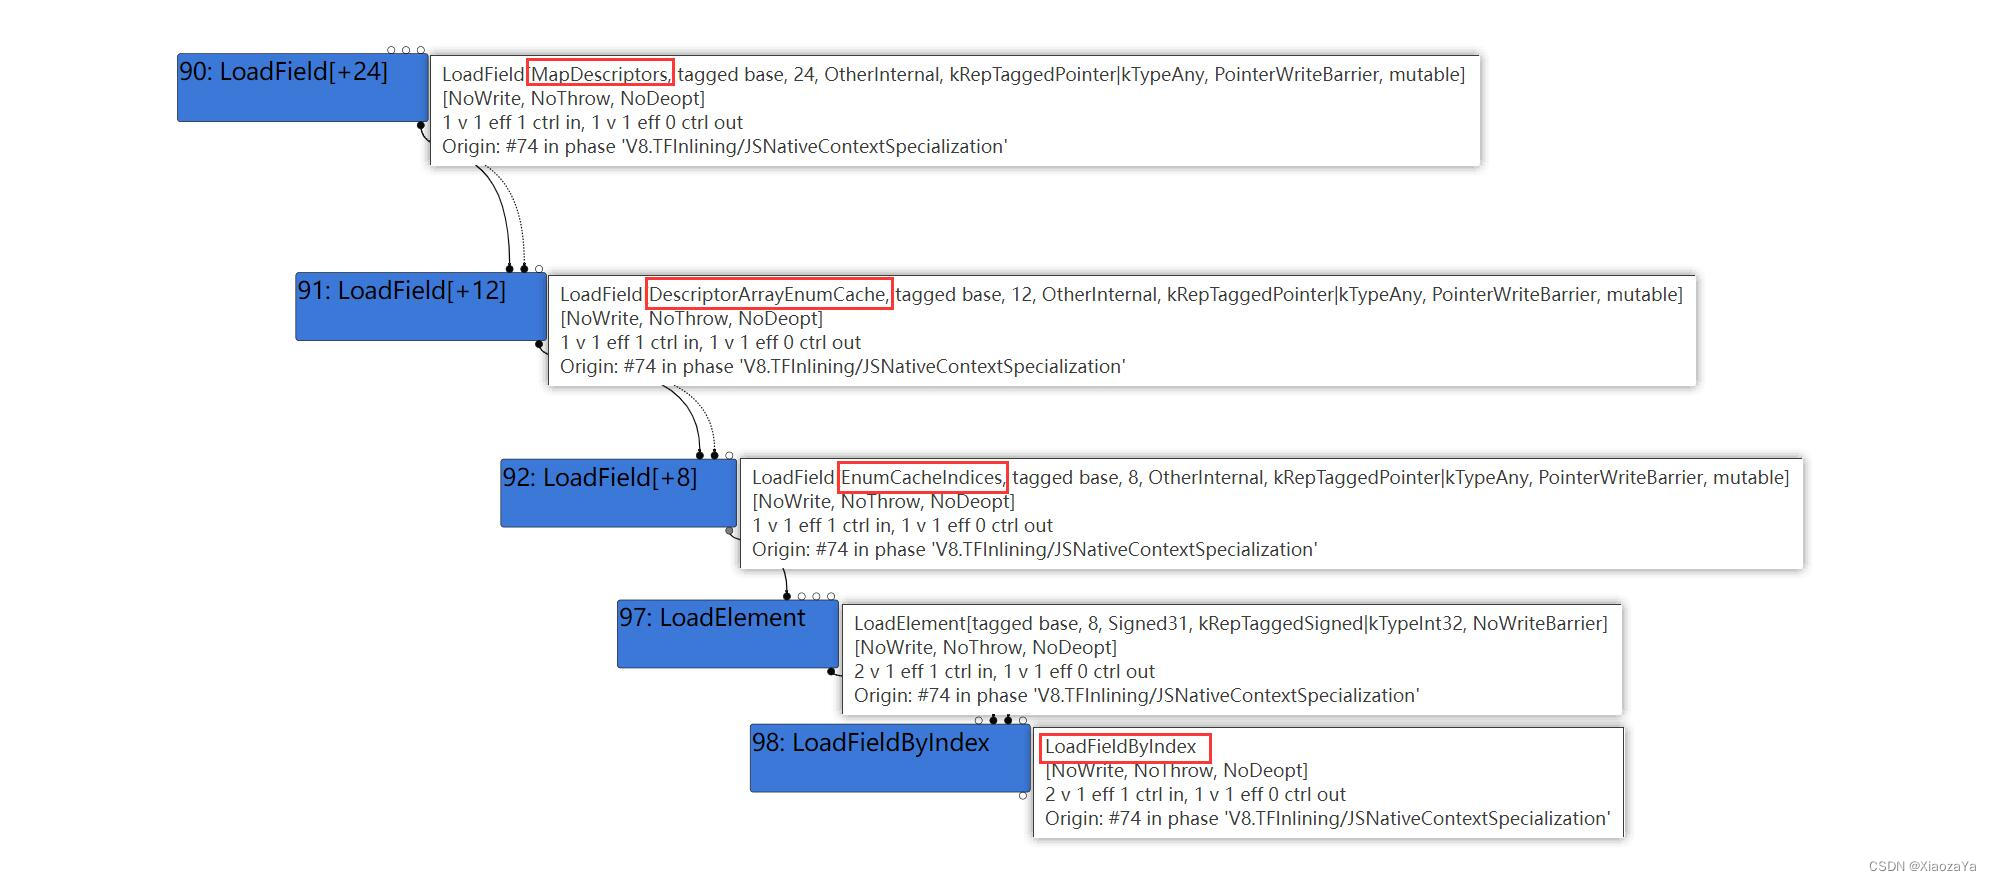The height and width of the screenshot is (881, 1991).
Task: Select node 97: LoadElement
Action: pos(727,634)
